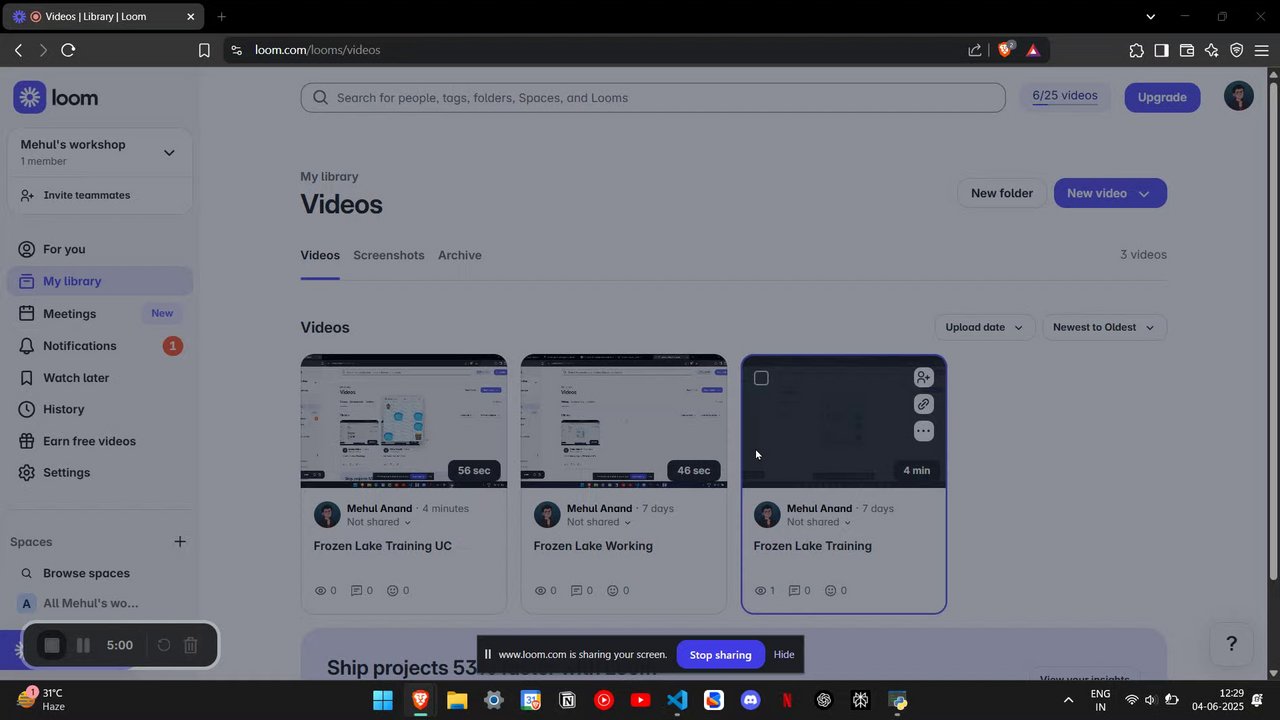
Task: Open the Newest to Oldest dropdown
Action: click(x=1104, y=327)
